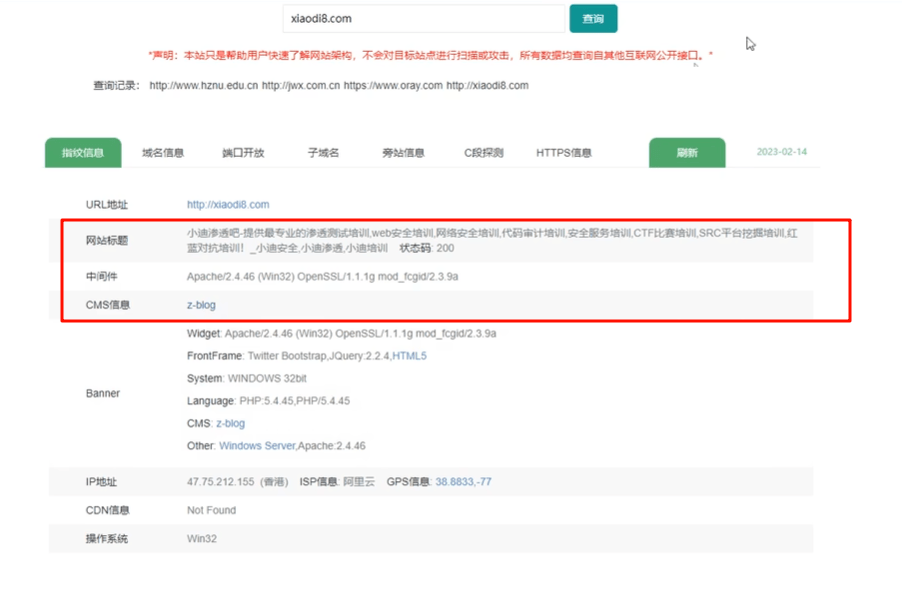Screen dimensions: 902x604
Task: Open the GPS coordinates link 38.8833,-77
Action: pos(463,482)
